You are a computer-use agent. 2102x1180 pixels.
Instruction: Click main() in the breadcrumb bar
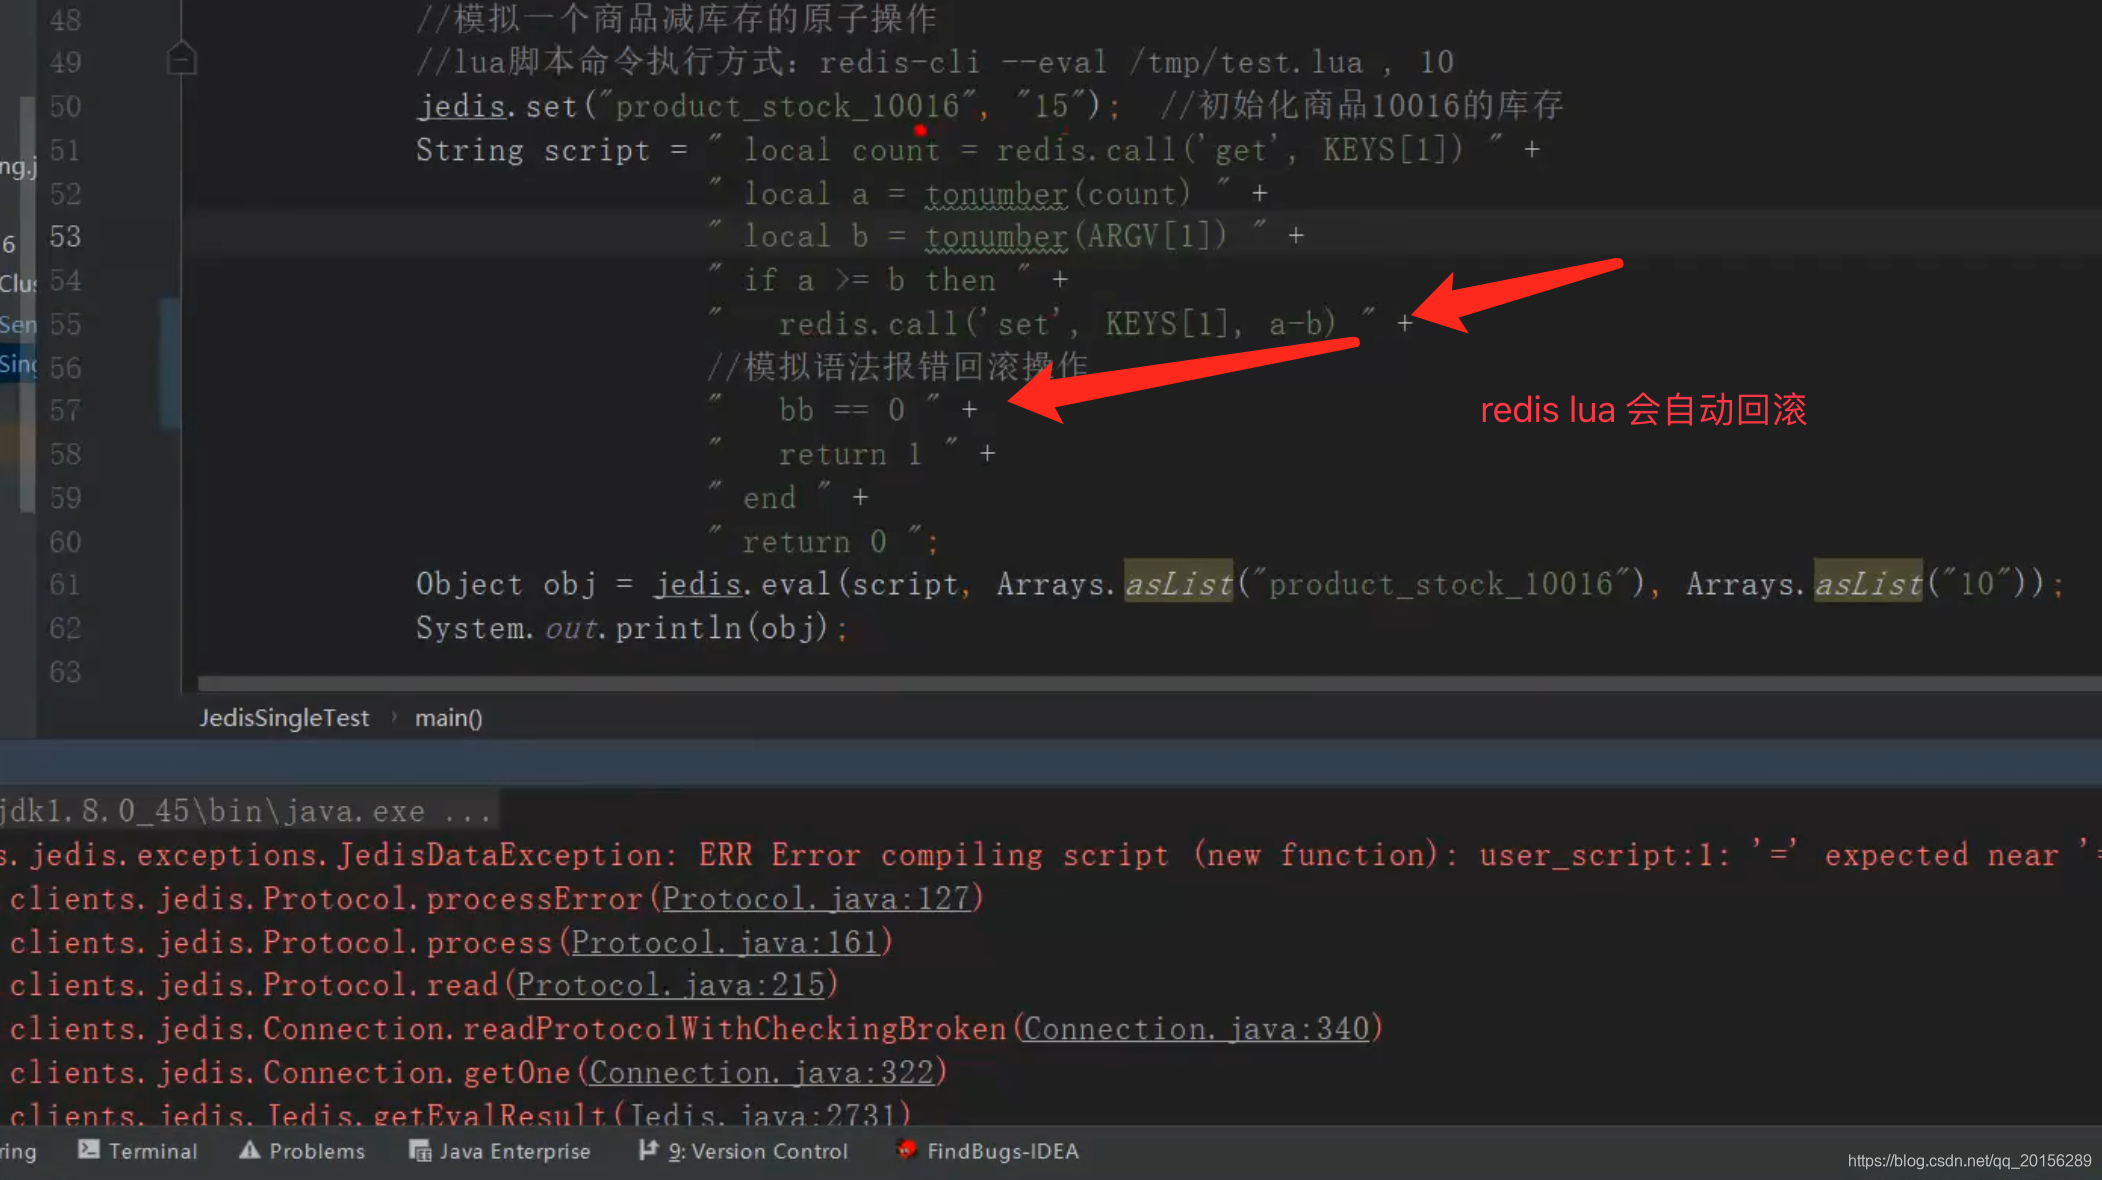pyautogui.click(x=449, y=718)
